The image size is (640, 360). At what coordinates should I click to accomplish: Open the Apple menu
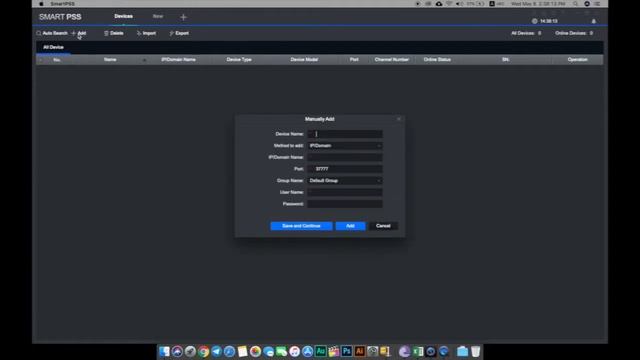41,4
